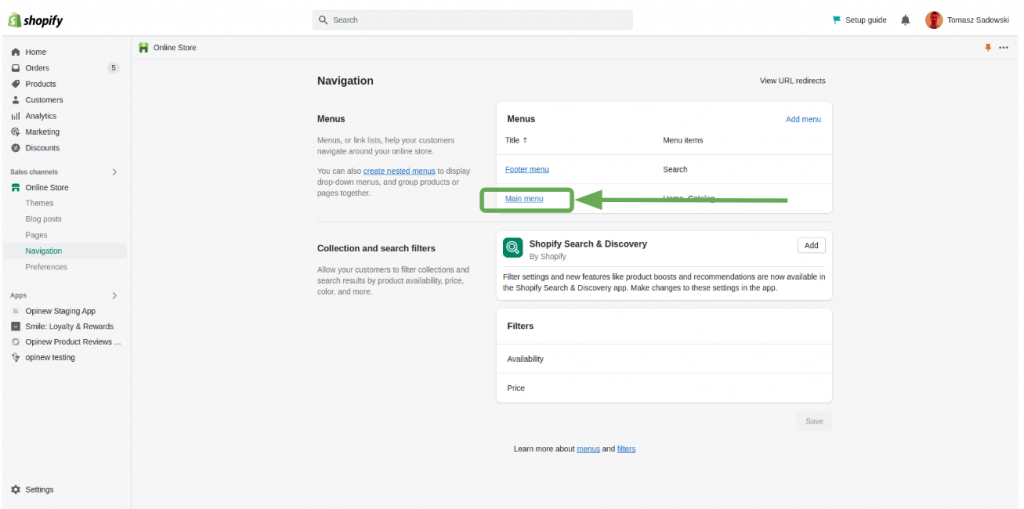Click the Price filter row
Viewport: 1024px width, 509px height.
[664, 388]
